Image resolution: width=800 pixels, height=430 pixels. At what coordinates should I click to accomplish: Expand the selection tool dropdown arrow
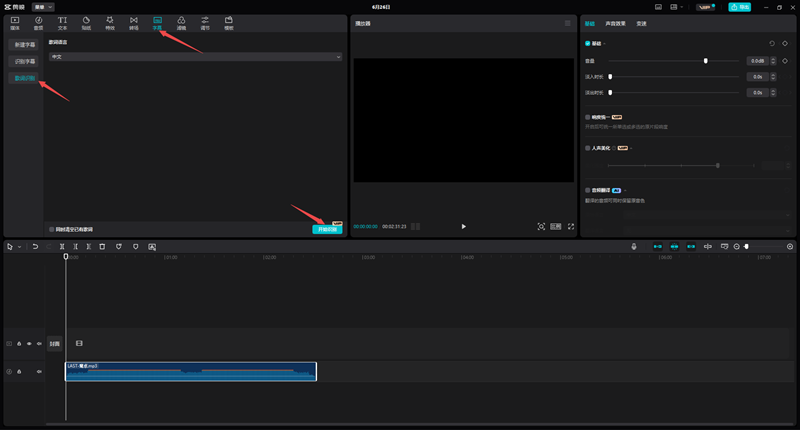pos(19,246)
